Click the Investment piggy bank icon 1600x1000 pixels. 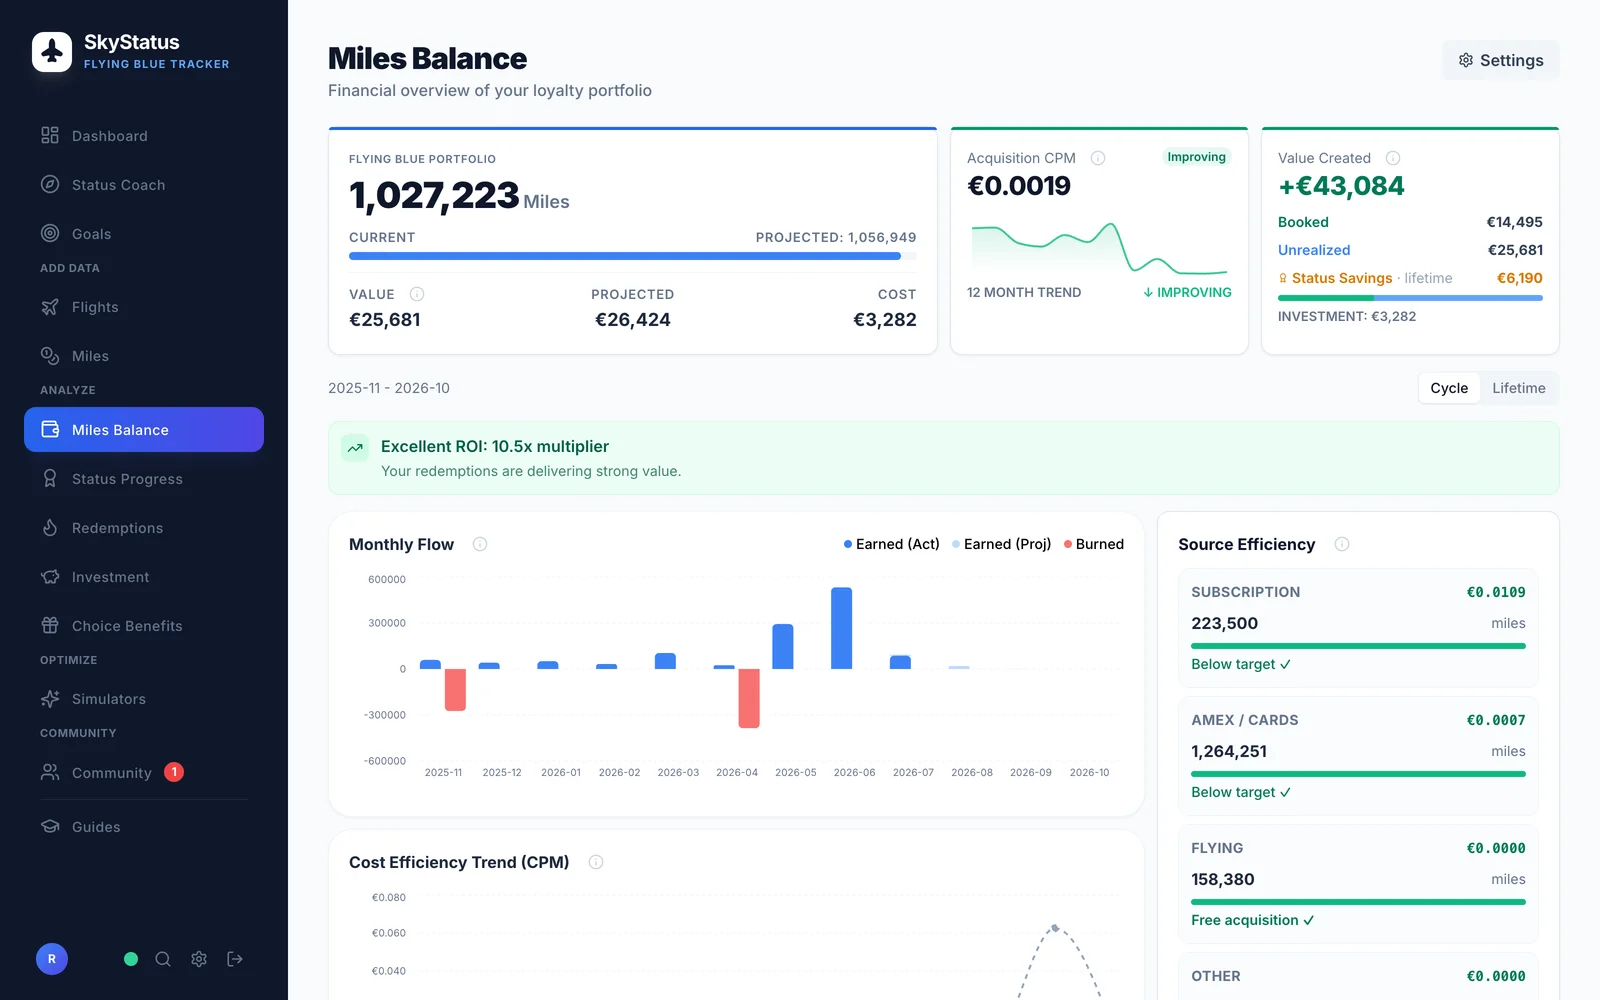pos(50,577)
